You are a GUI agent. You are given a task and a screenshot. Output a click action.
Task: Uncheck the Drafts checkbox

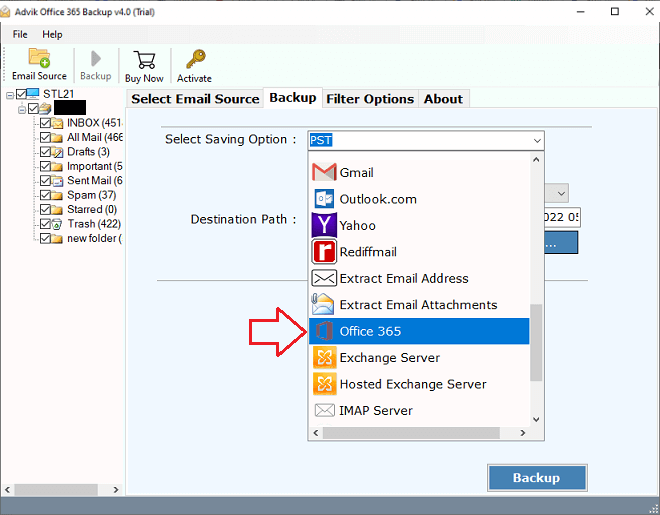45,151
